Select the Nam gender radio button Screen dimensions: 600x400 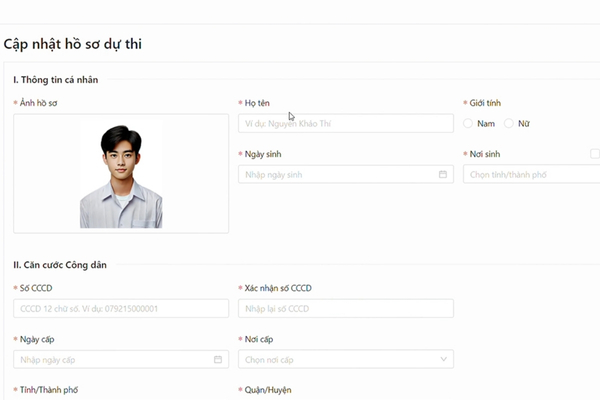468,123
